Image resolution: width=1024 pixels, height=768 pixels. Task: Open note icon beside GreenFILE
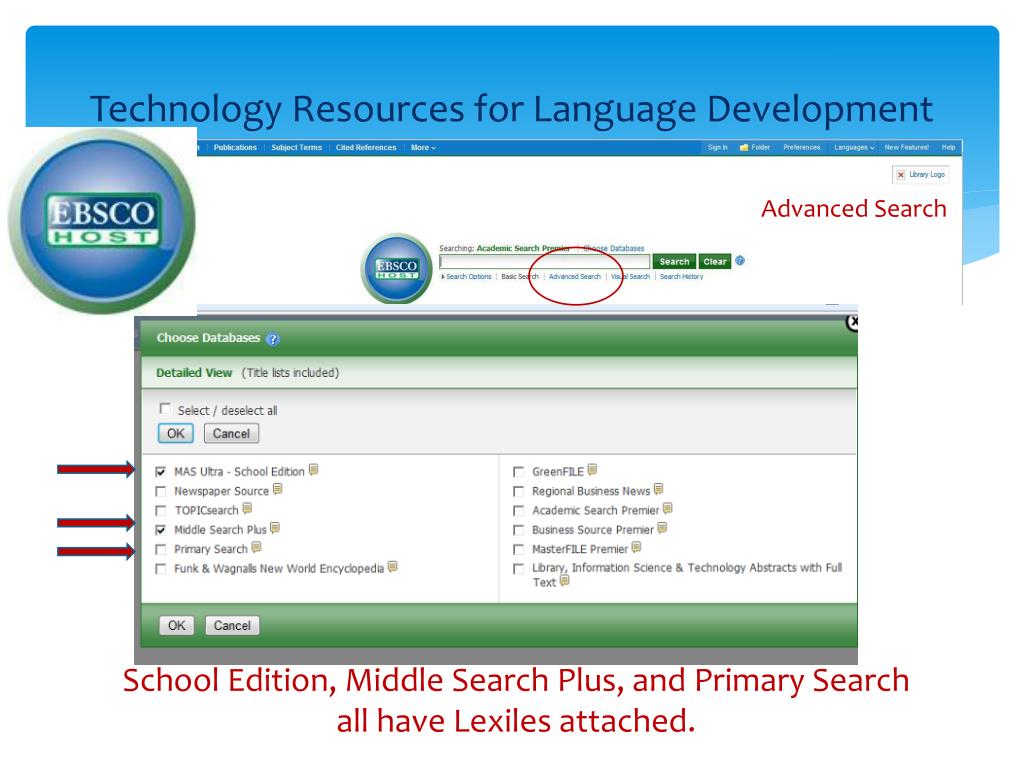point(592,470)
